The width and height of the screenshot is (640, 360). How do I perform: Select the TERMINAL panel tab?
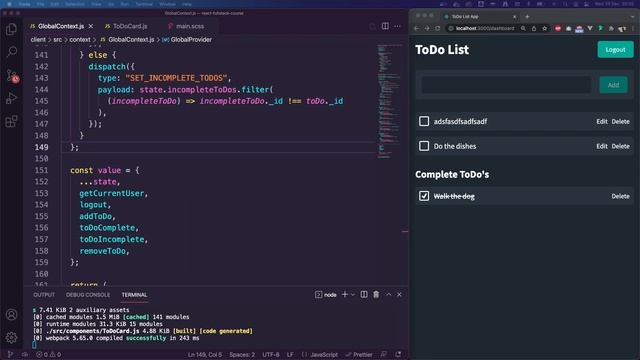[134, 295]
